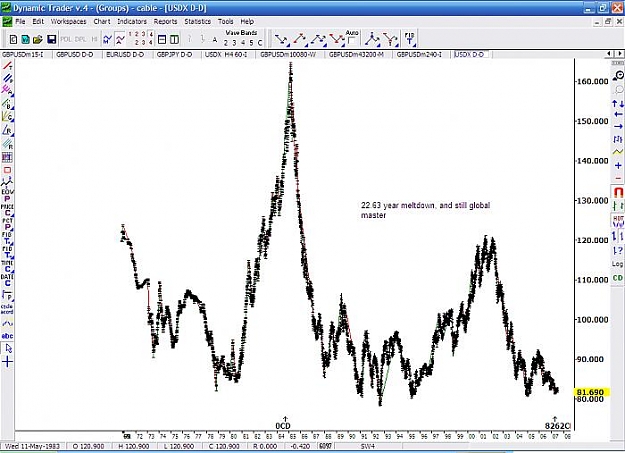
Task: Select the active USDX D-D tab
Action: pyautogui.click(x=469, y=54)
